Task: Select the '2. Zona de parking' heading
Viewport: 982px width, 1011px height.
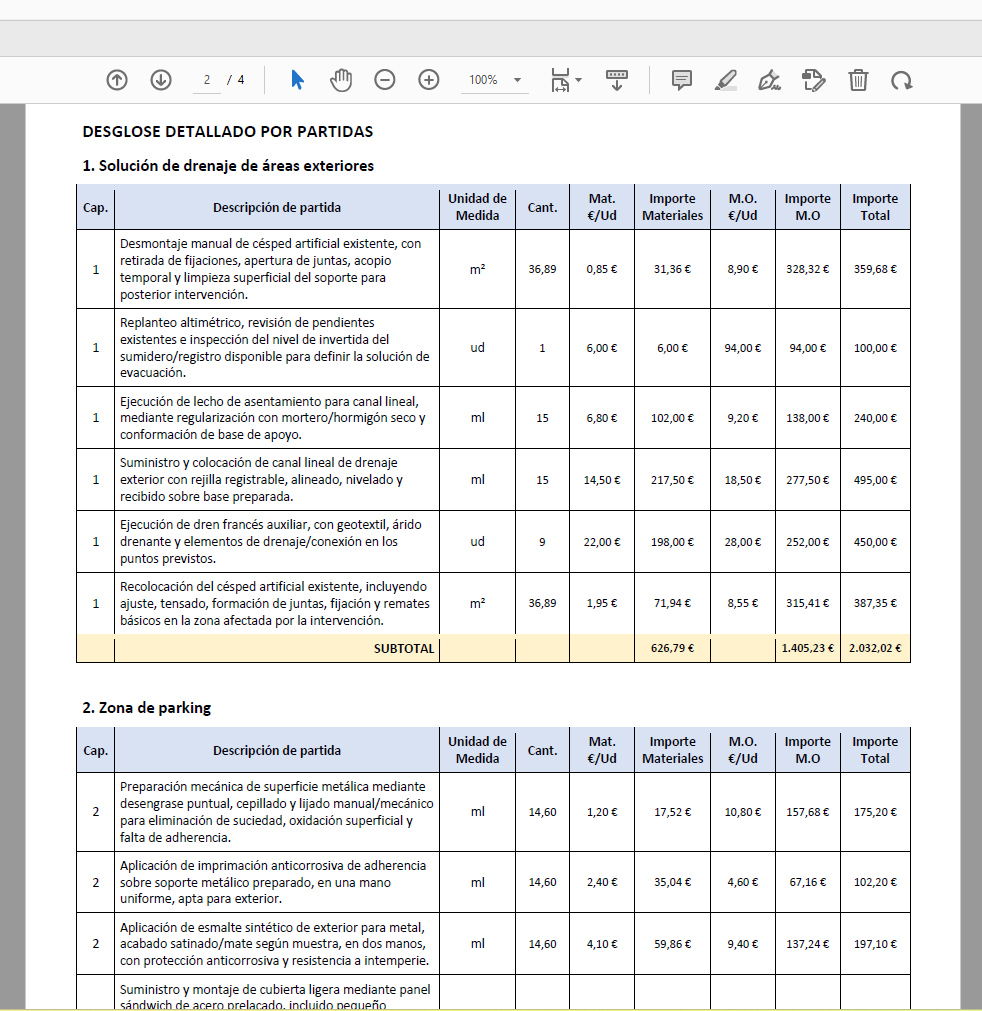Action: click(146, 708)
